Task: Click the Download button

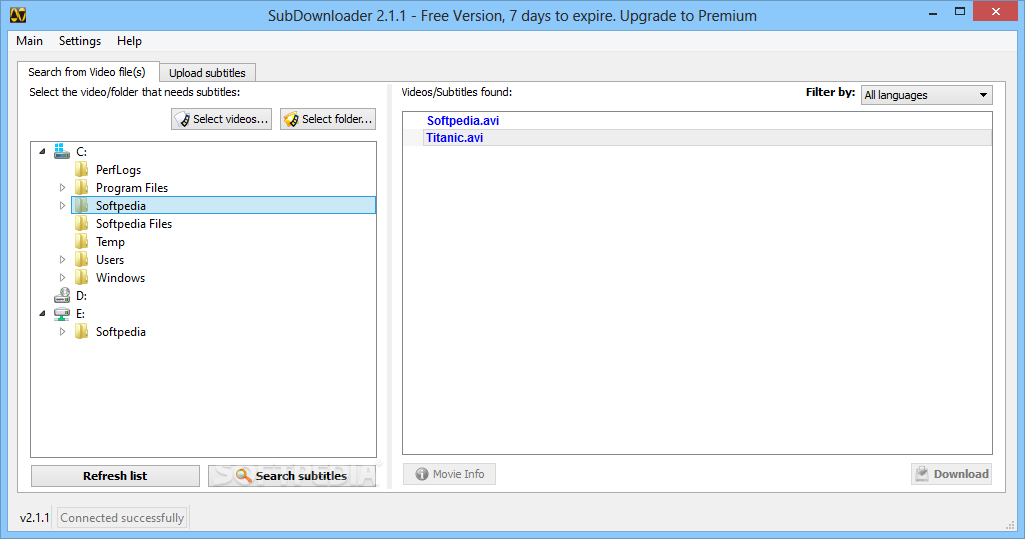Action: [x=951, y=474]
